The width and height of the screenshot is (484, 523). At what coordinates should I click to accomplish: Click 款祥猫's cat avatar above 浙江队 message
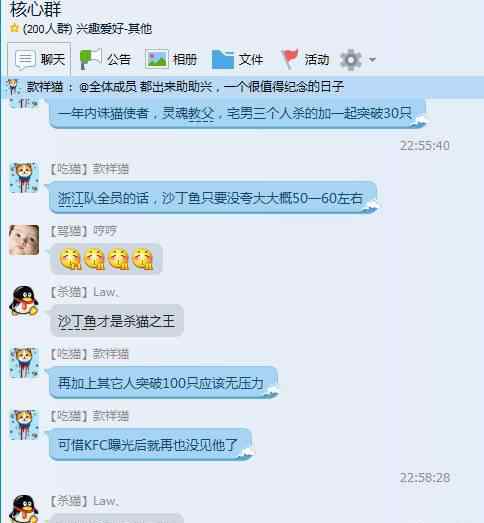point(24,178)
